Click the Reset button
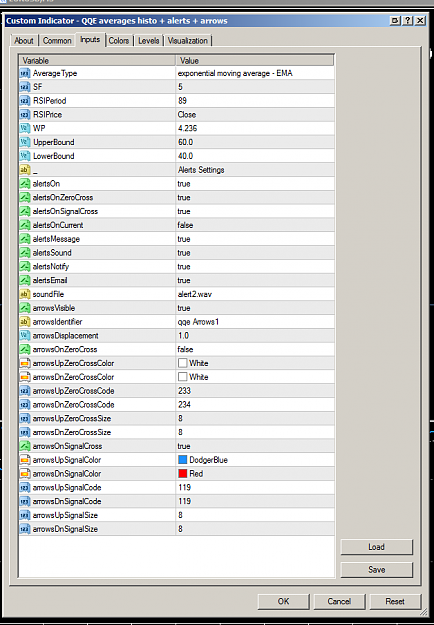 point(395,601)
